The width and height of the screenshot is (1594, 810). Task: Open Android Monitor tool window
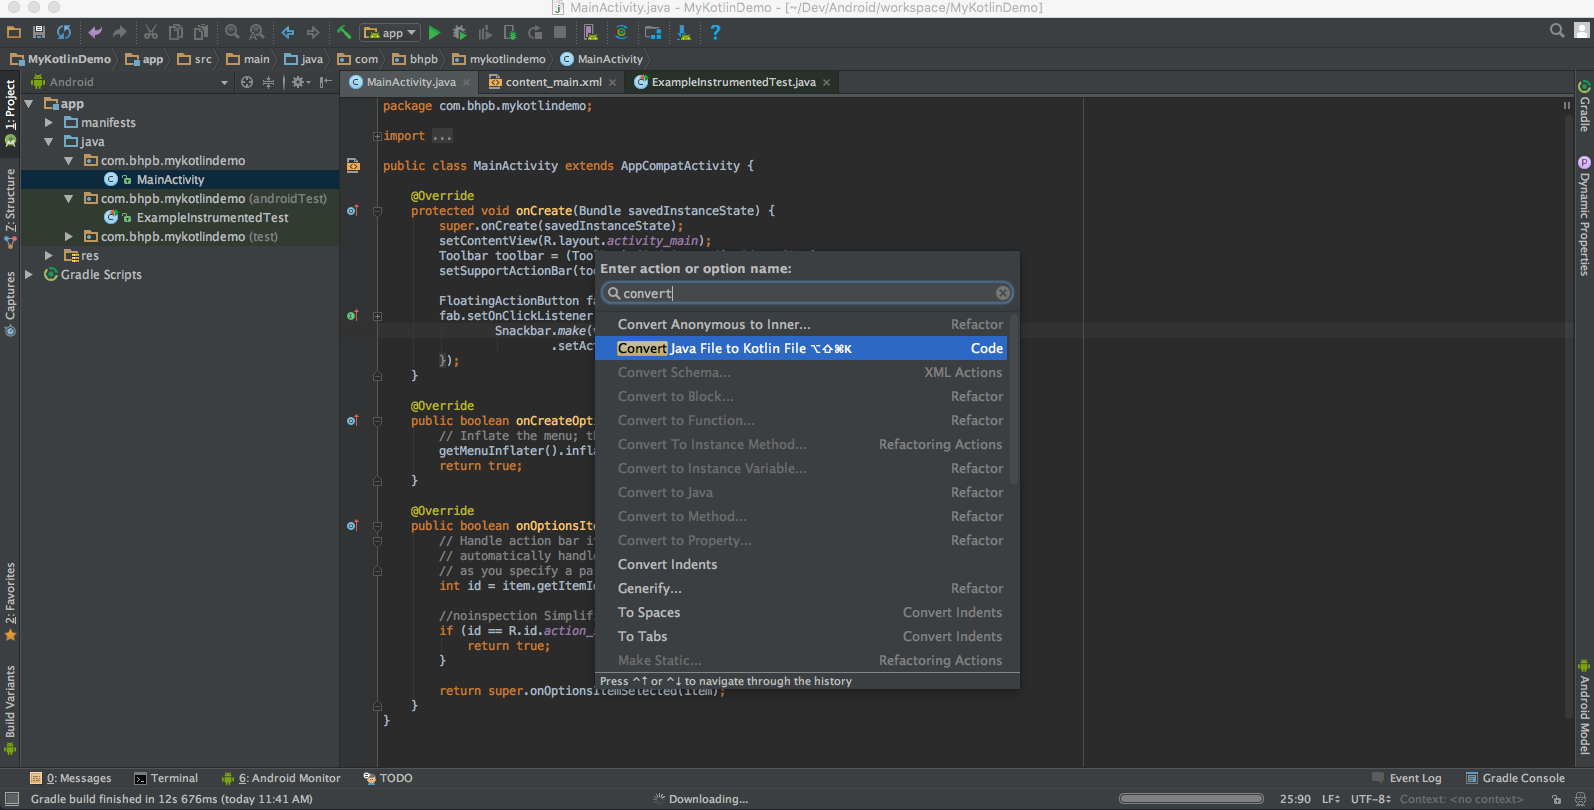281,778
